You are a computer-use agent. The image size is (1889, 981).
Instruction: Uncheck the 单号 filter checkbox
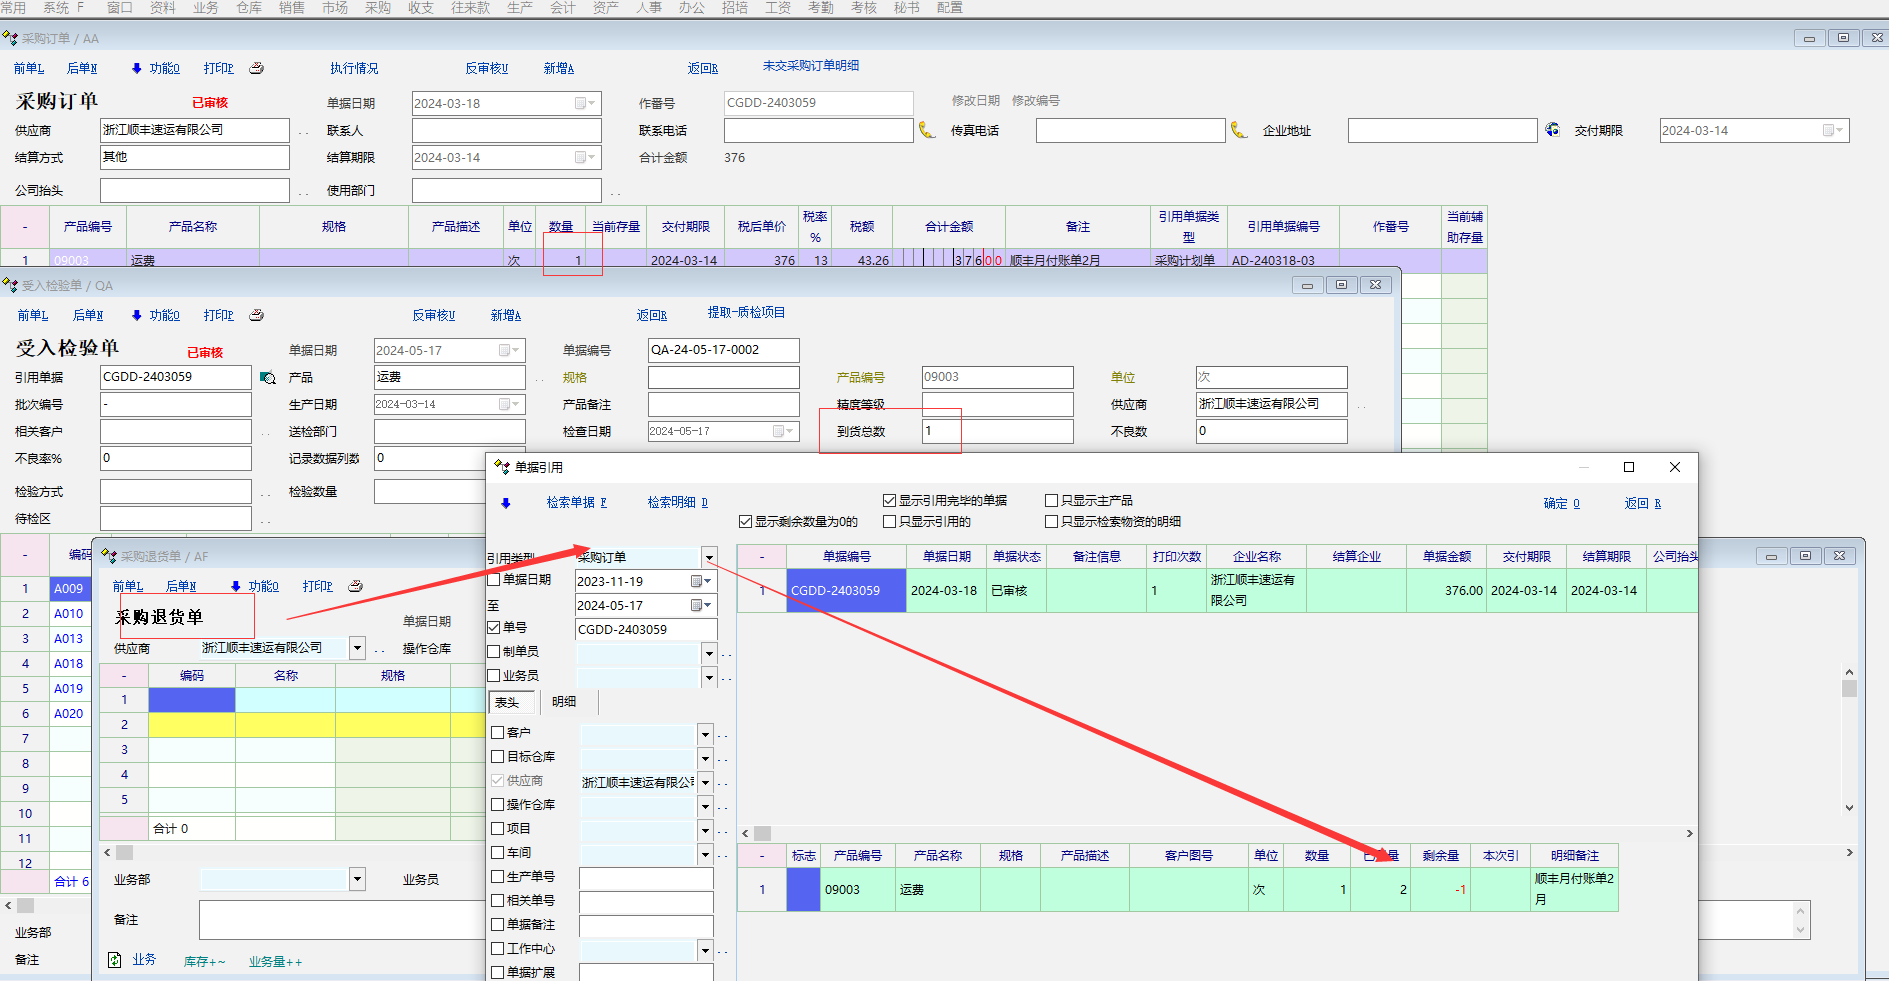coord(494,628)
